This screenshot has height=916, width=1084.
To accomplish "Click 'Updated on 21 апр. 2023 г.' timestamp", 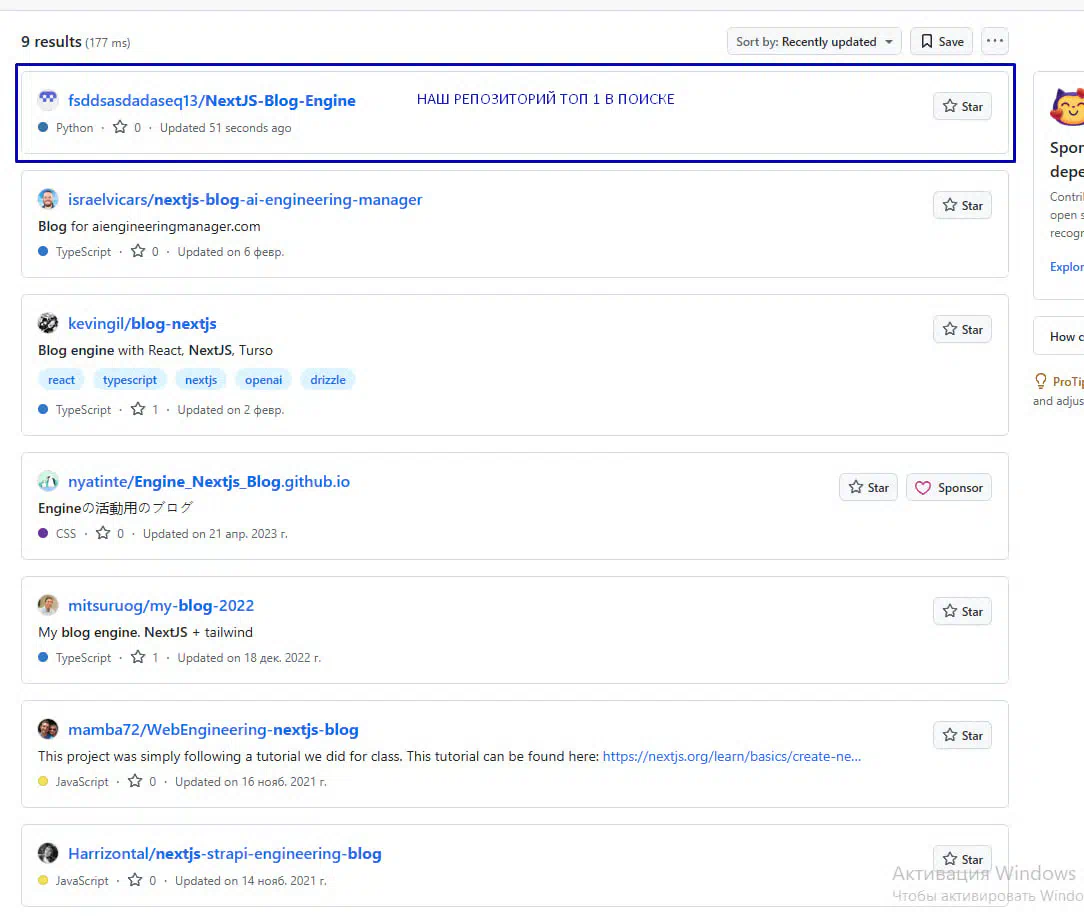I will coord(215,534).
